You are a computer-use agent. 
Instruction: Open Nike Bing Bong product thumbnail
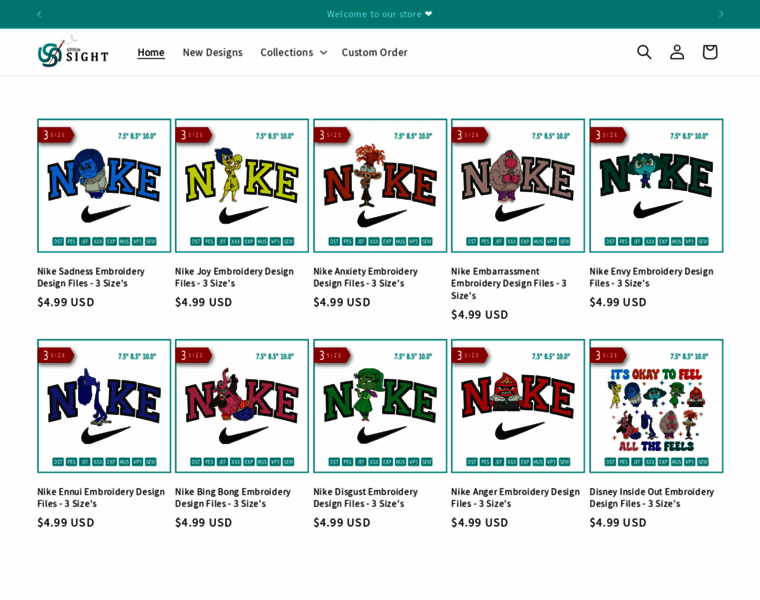click(242, 406)
